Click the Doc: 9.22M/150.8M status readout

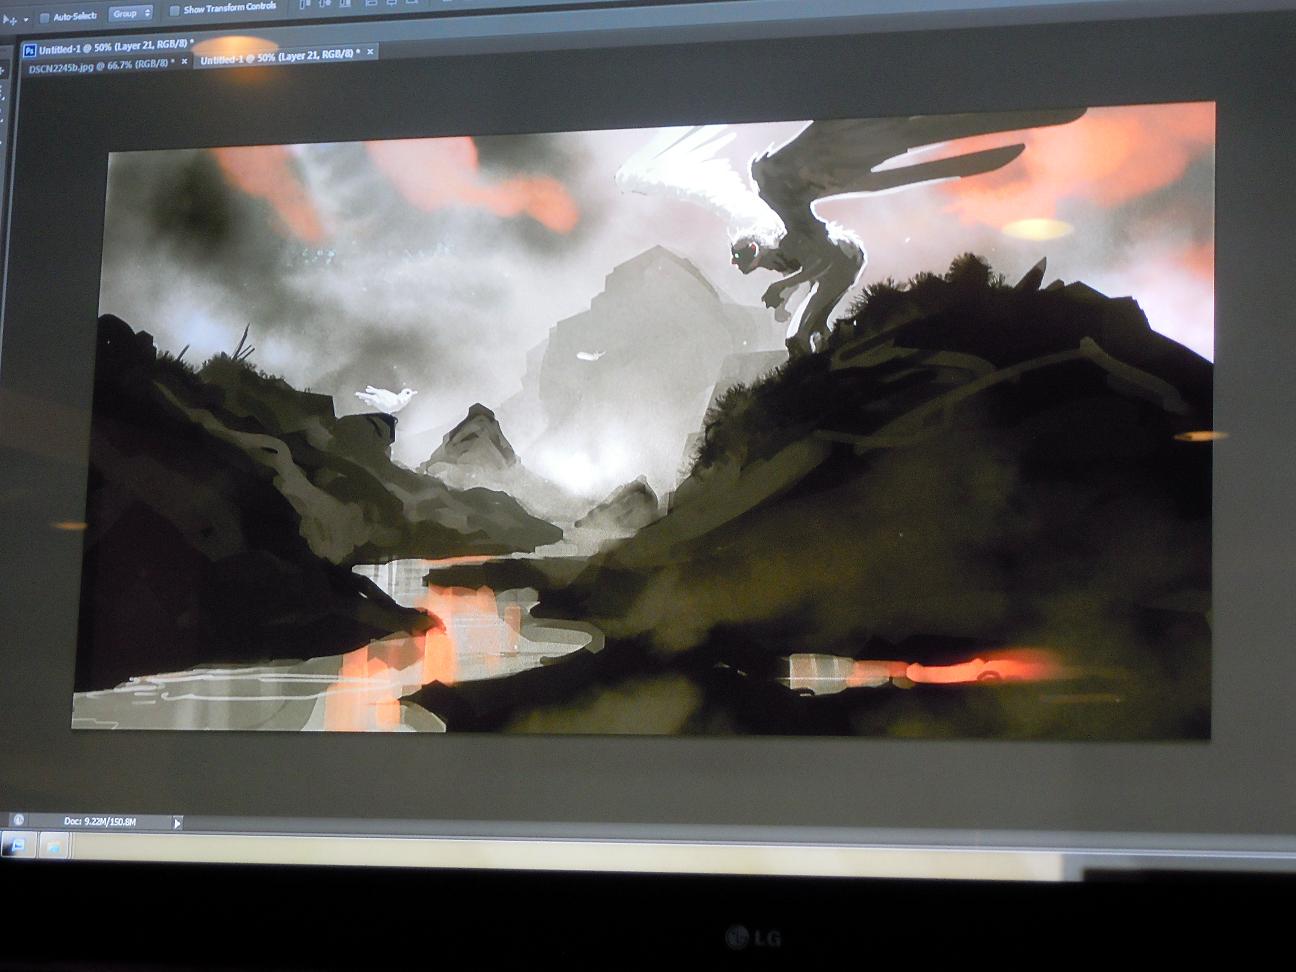pyautogui.click(x=100, y=821)
